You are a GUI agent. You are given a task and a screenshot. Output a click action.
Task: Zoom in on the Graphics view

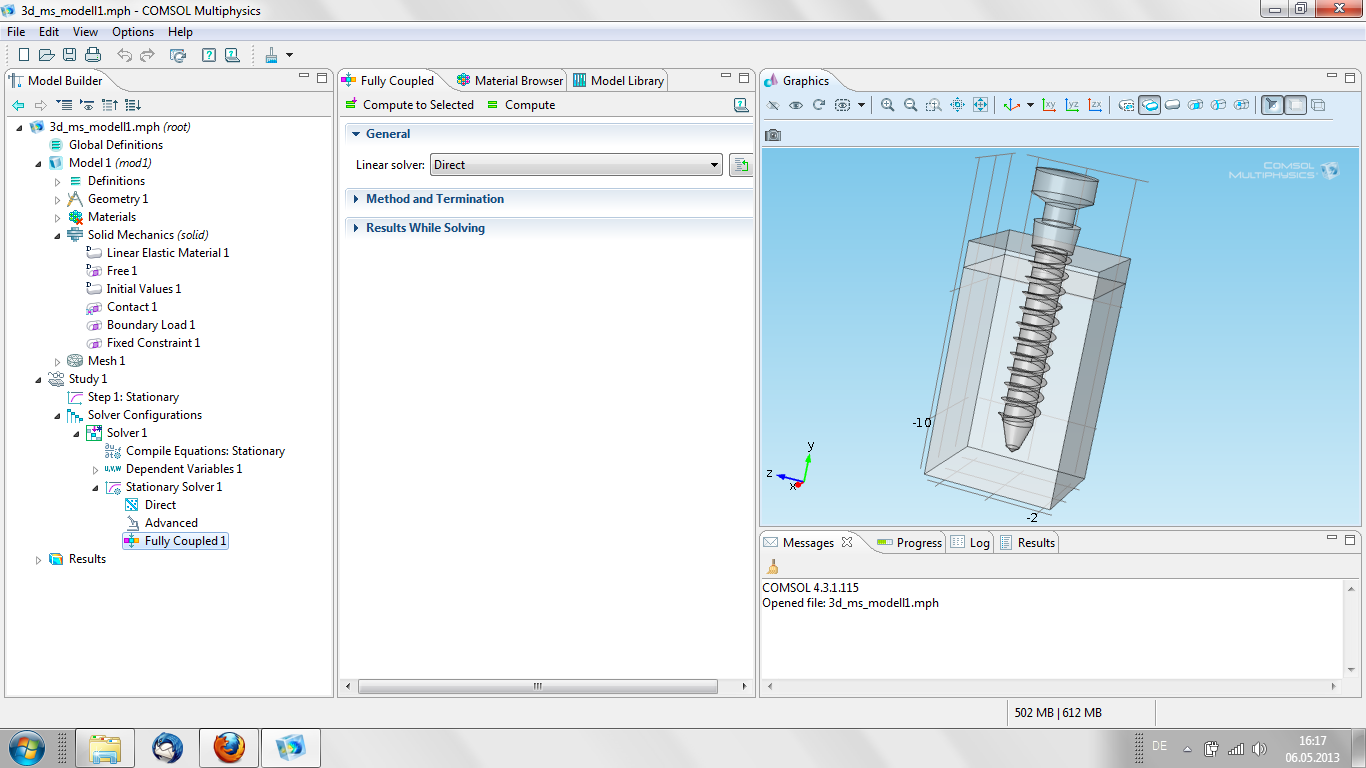[888, 105]
